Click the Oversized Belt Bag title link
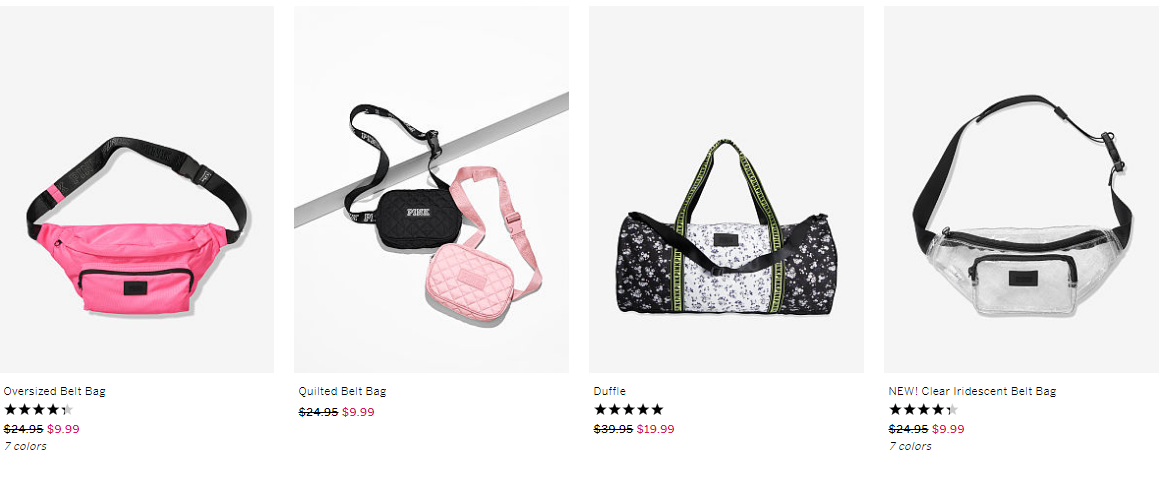1160x478 pixels. tap(55, 391)
